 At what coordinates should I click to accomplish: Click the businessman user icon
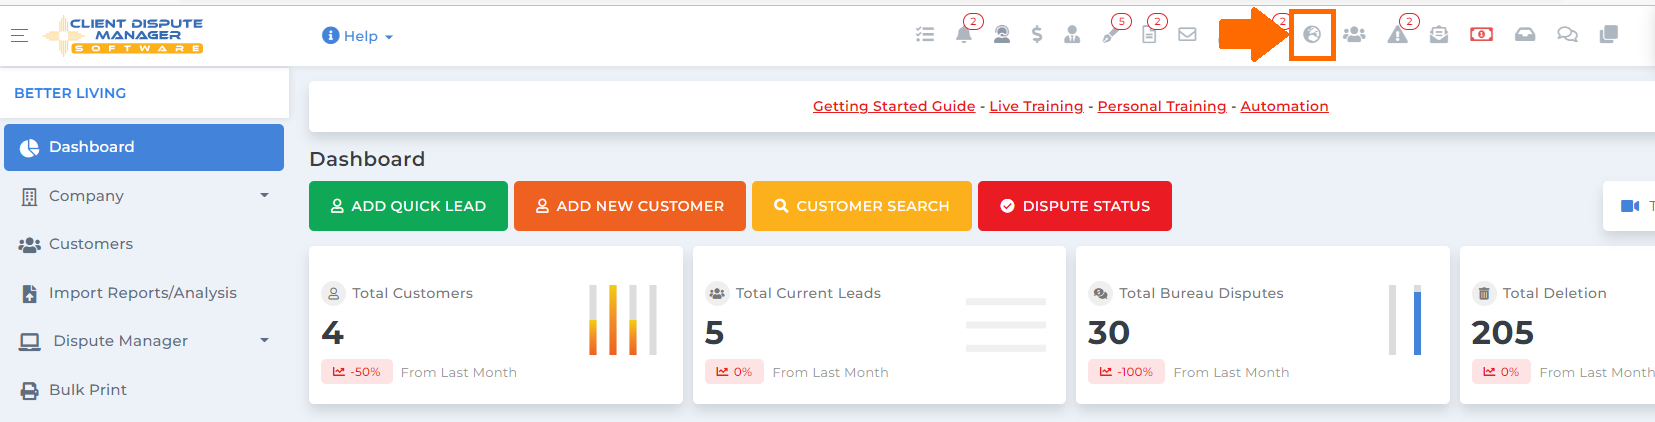pos(1072,35)
